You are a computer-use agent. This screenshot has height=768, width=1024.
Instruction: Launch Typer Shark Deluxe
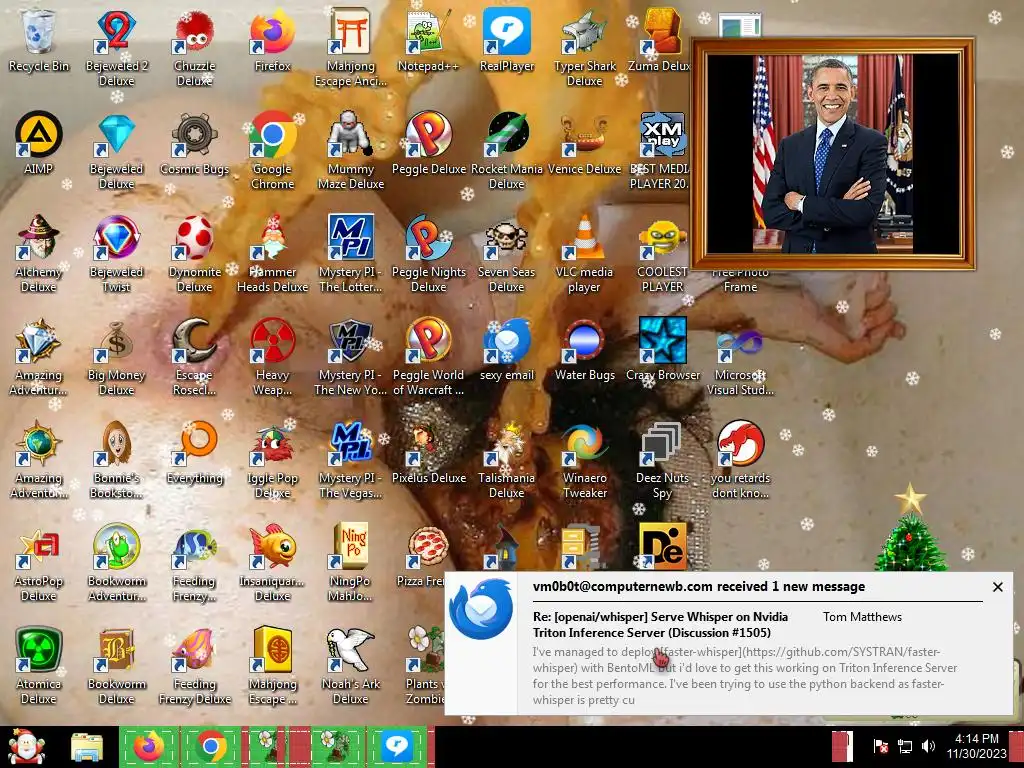tap(584, 47)
